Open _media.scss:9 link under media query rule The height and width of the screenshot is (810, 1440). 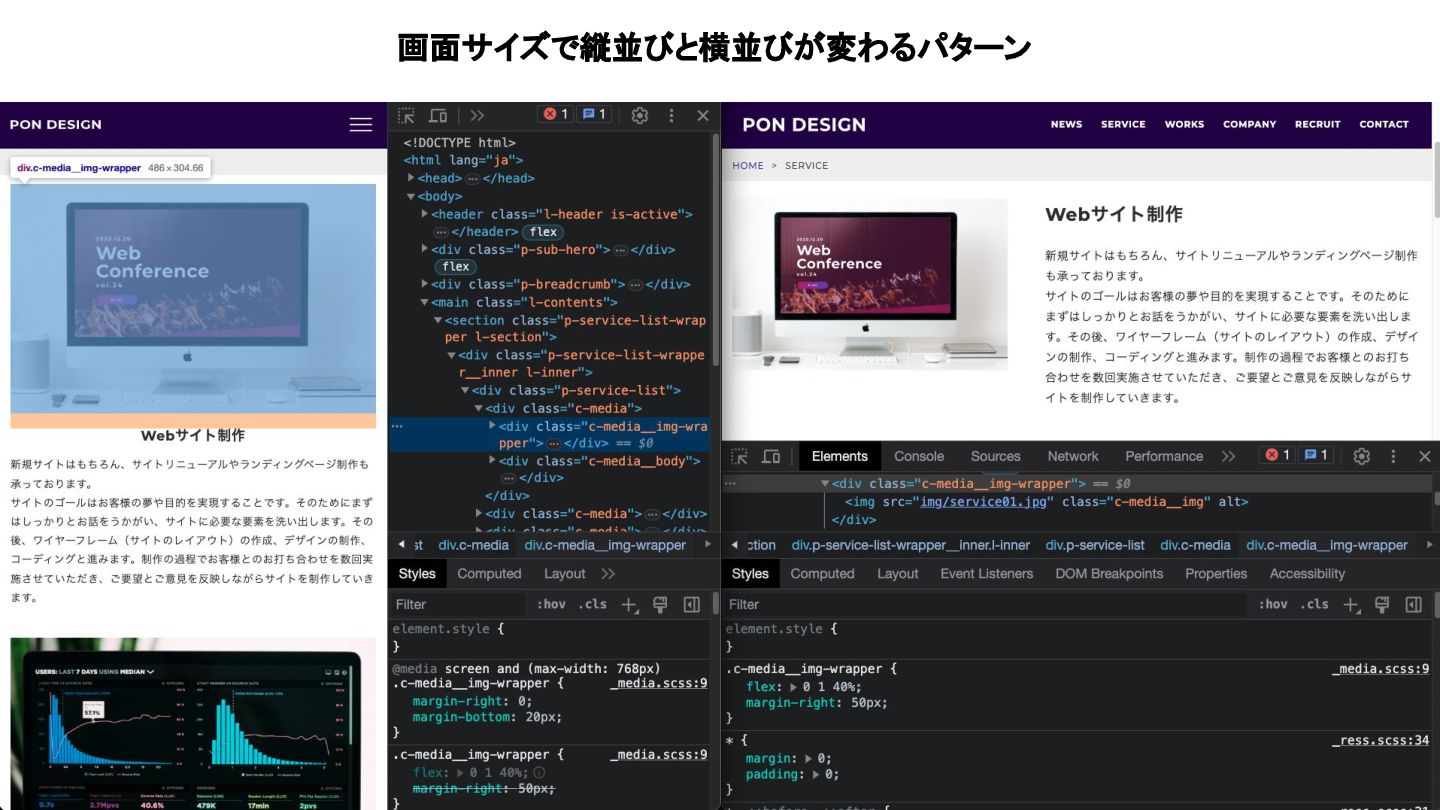(x=658, y=683)
